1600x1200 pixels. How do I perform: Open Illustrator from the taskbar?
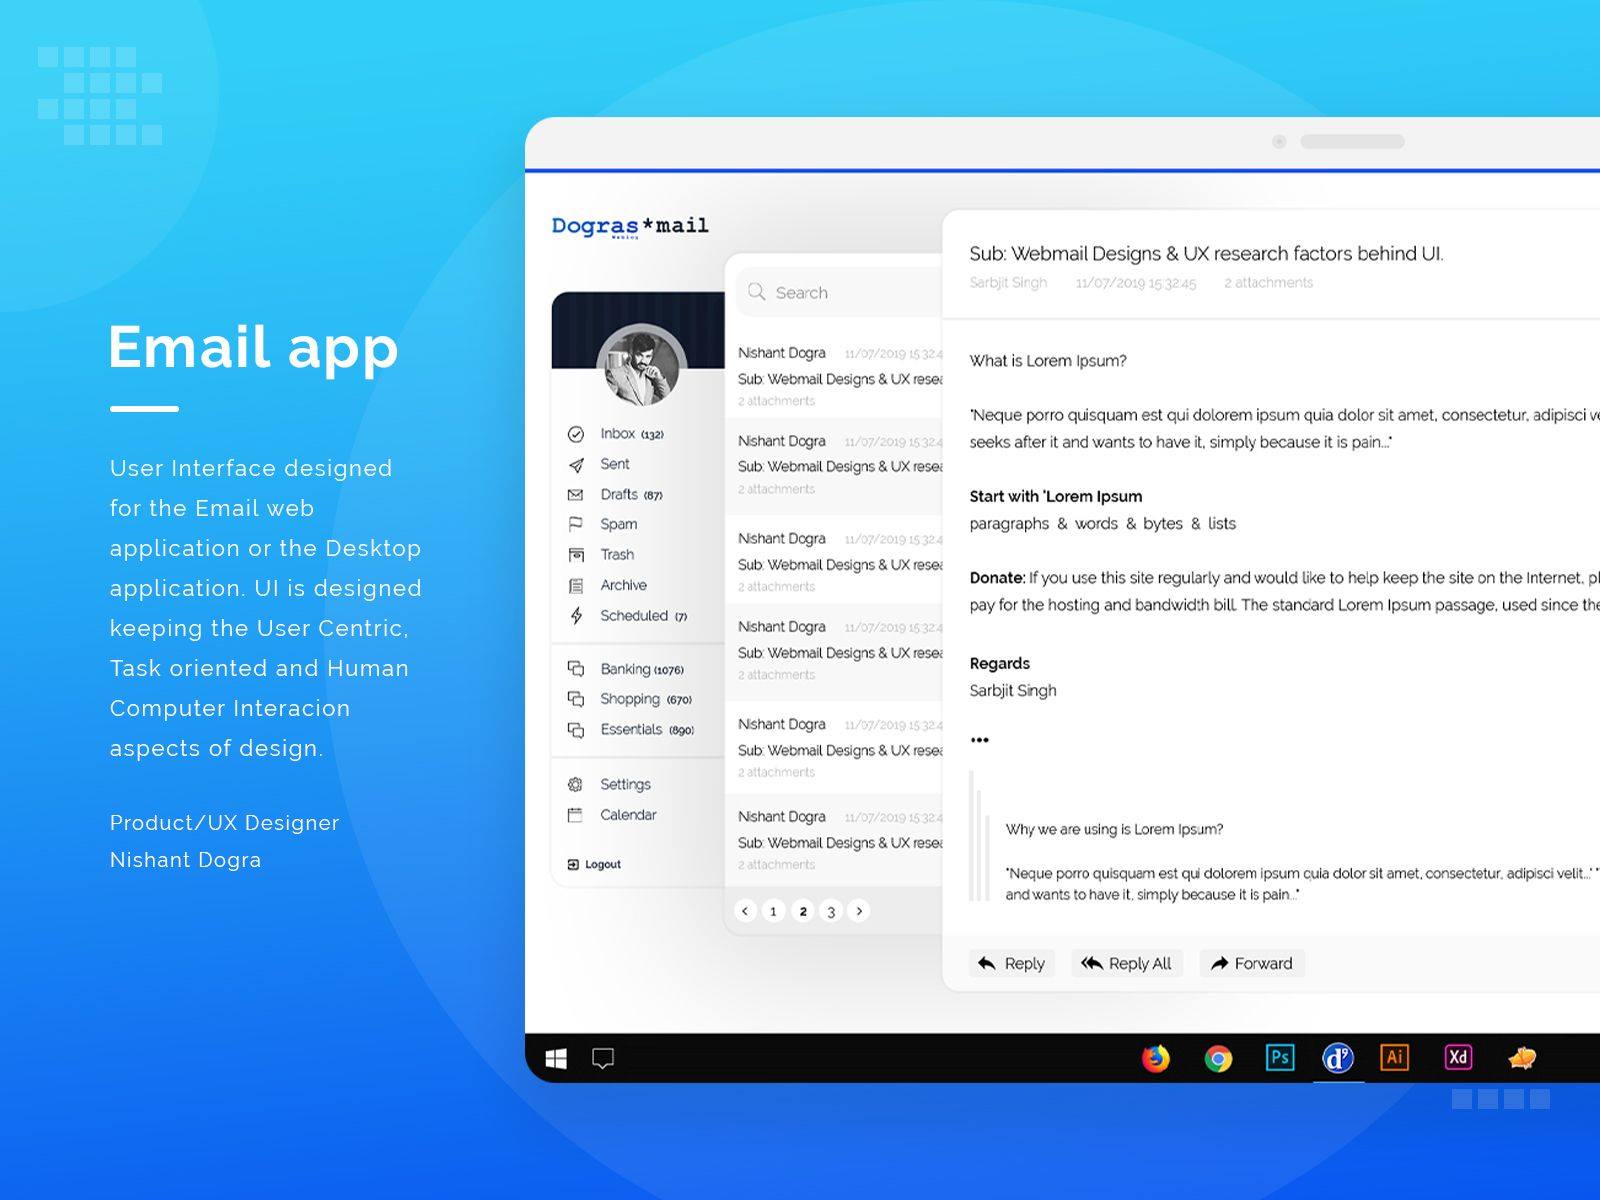click(1395, 1058)
